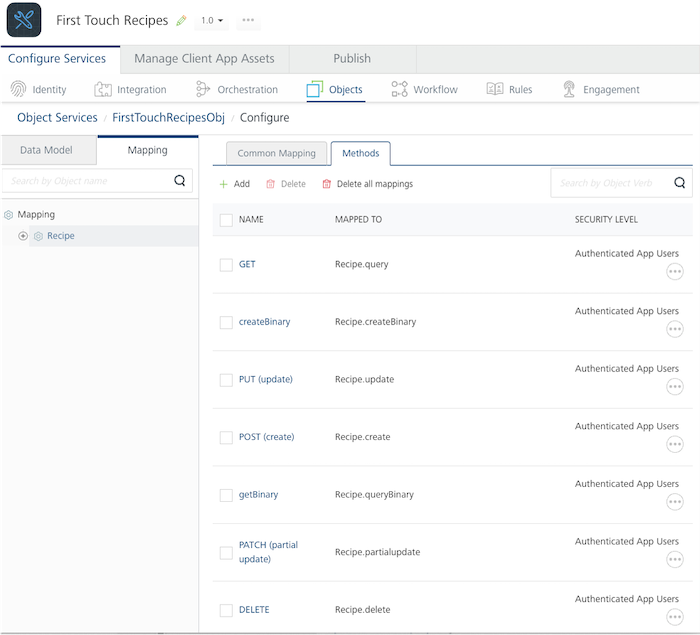This screenshot has height=635, width=700.
Task: Check the DELETE method checkbox
Action: (226, 610)
